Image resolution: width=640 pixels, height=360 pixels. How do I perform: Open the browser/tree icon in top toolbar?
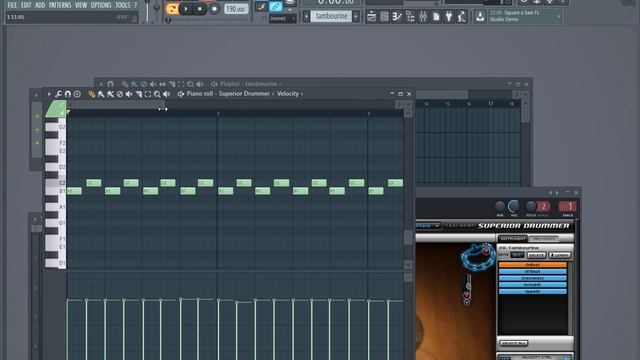(x=410, y=16)
